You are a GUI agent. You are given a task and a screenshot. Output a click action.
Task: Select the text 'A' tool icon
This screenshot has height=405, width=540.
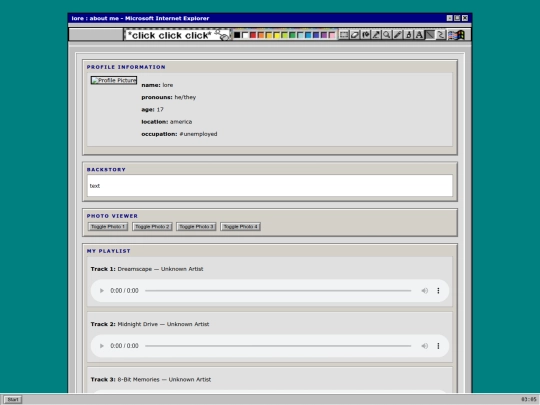point(419,35)
